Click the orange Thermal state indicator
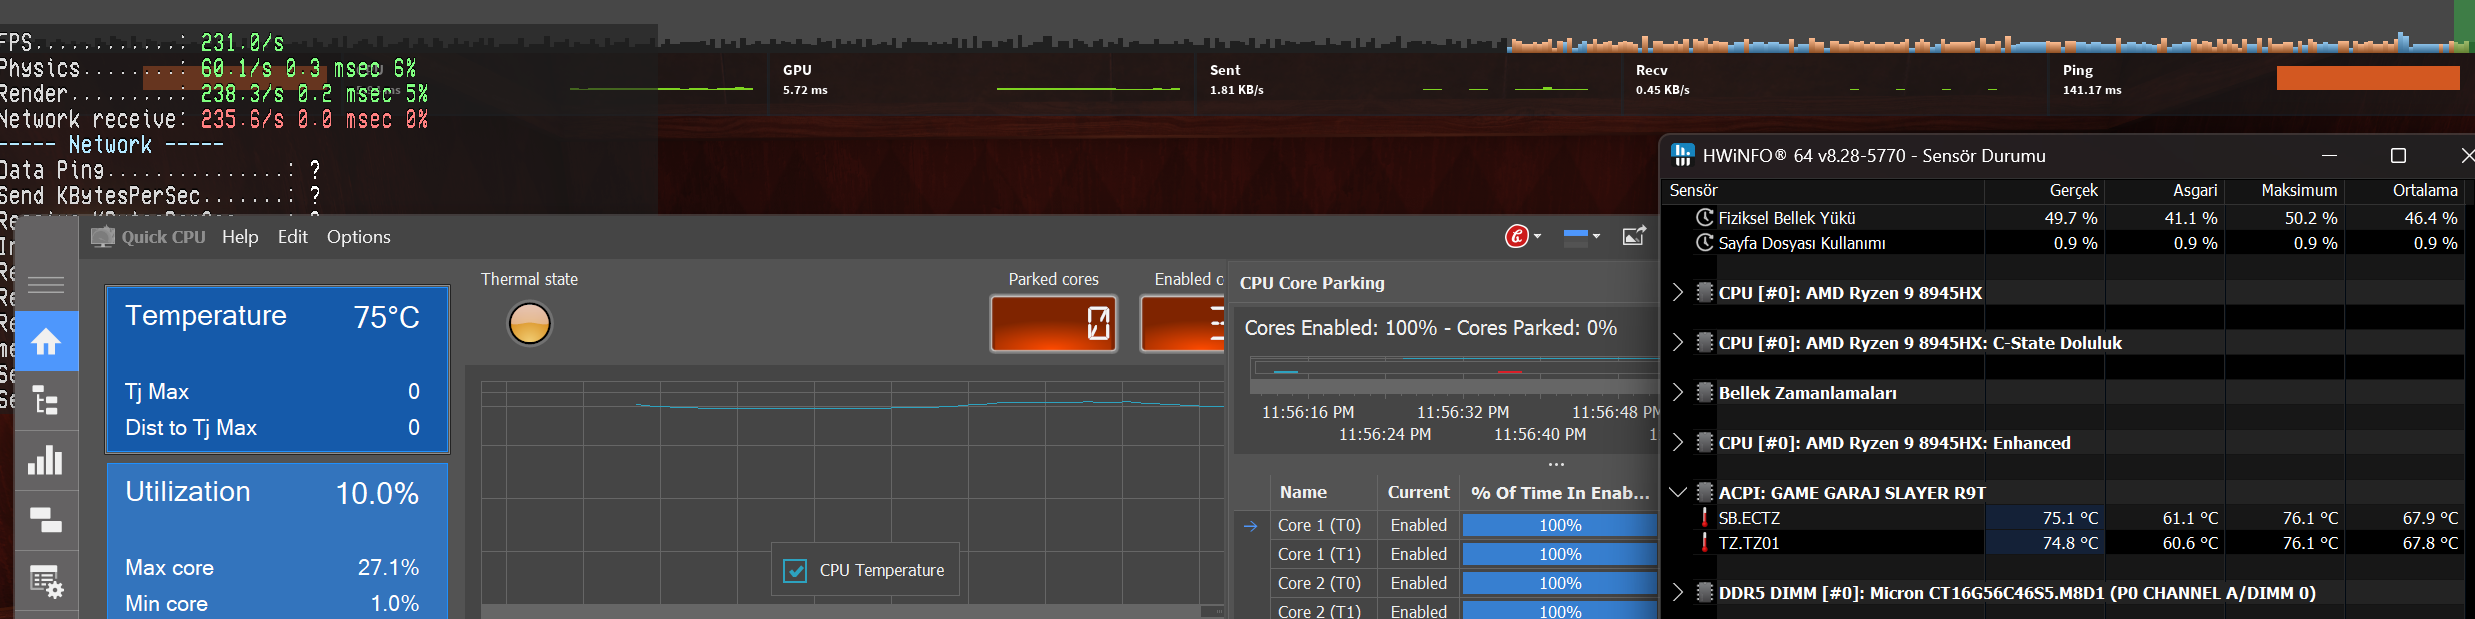The height and width of the screenshot is (619, 2475). tap(529, 324)
